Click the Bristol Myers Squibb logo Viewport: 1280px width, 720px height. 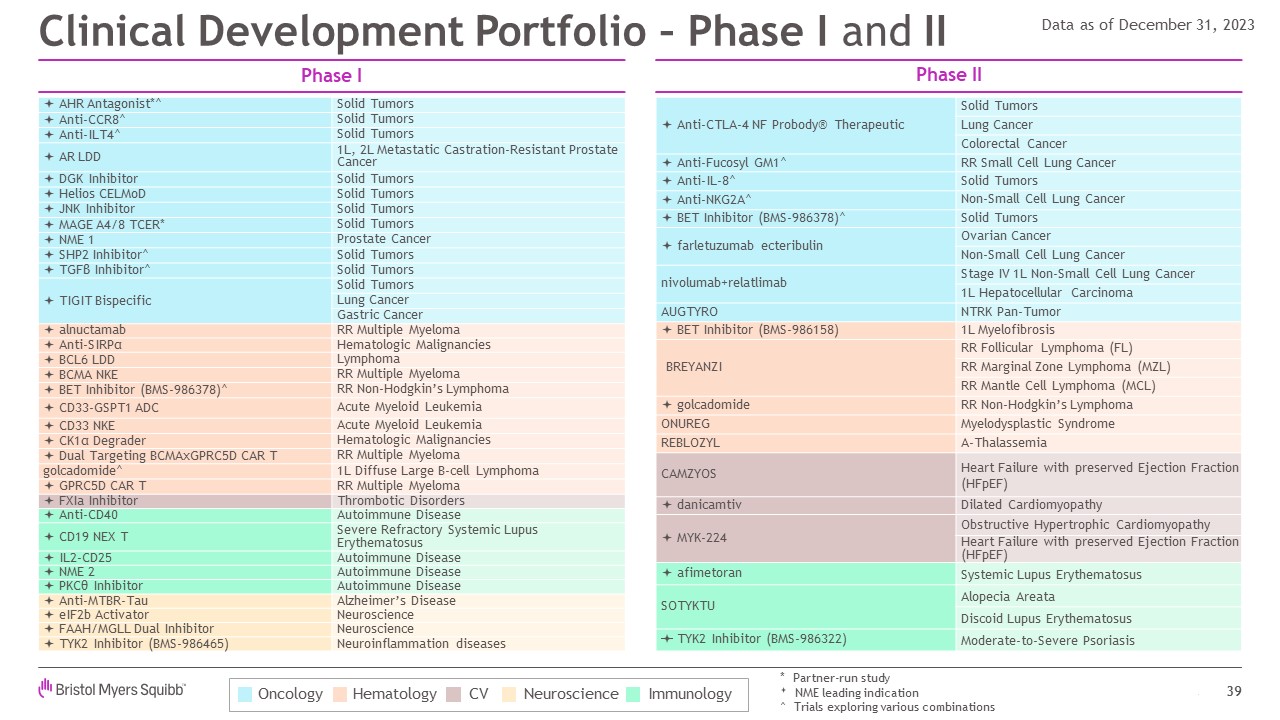(x=112, y=689)
